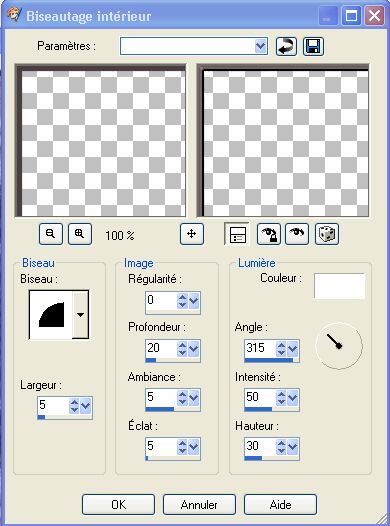Toggle the show/hide previews button
Screen dimensions: 390x526
click(237, 234)
